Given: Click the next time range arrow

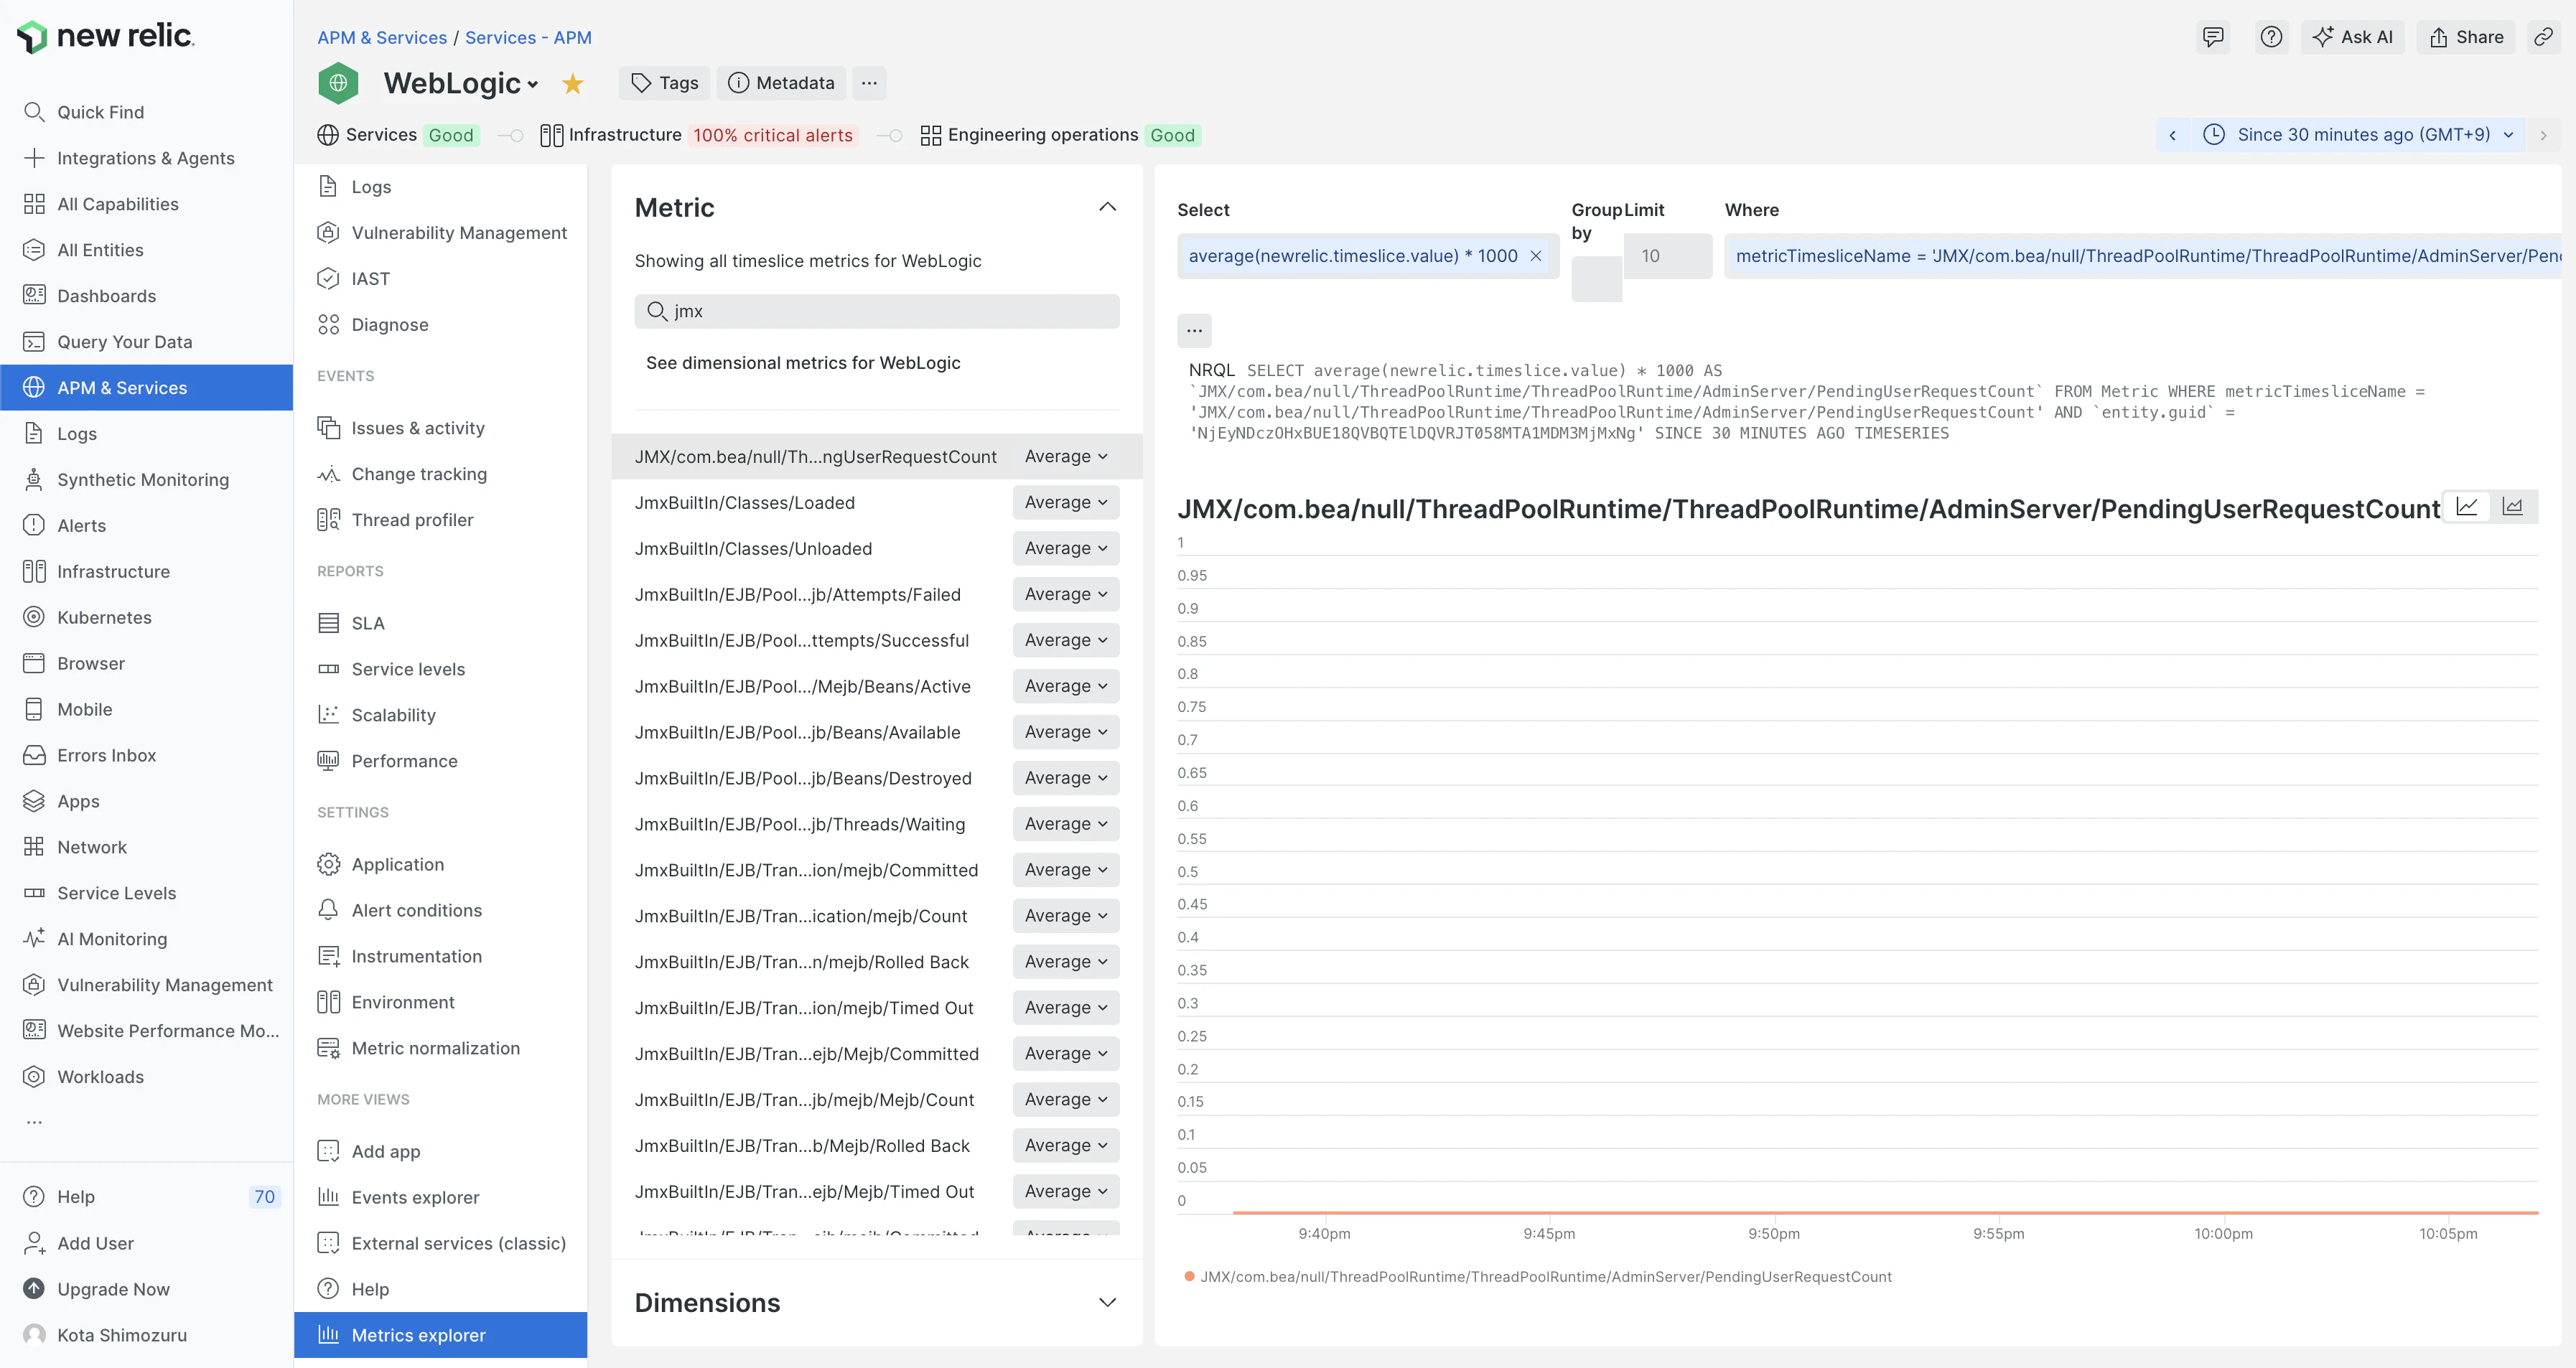Looking at the screenshot, I should (2543, 135).
